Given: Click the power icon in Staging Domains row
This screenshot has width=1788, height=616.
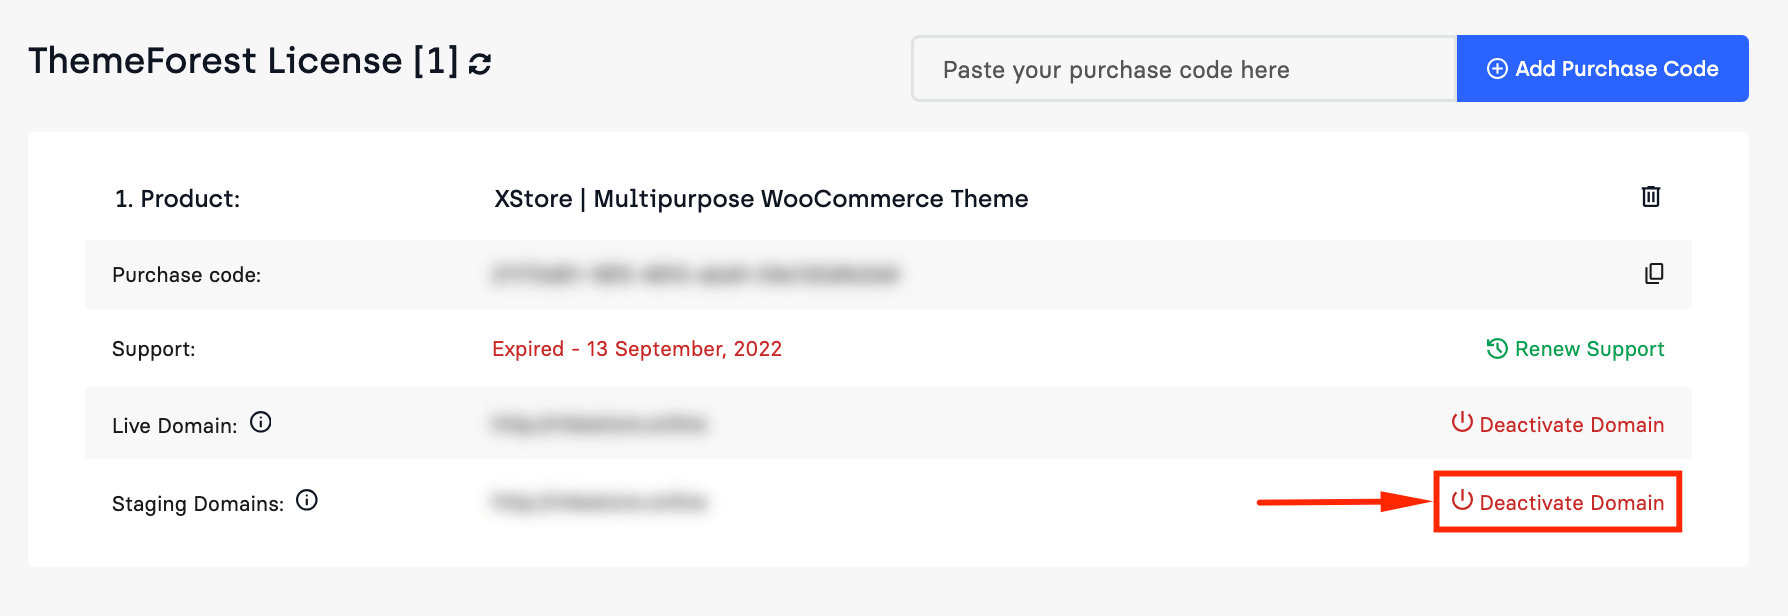Looking at the screenshot, I should (x=1462, y=500).
